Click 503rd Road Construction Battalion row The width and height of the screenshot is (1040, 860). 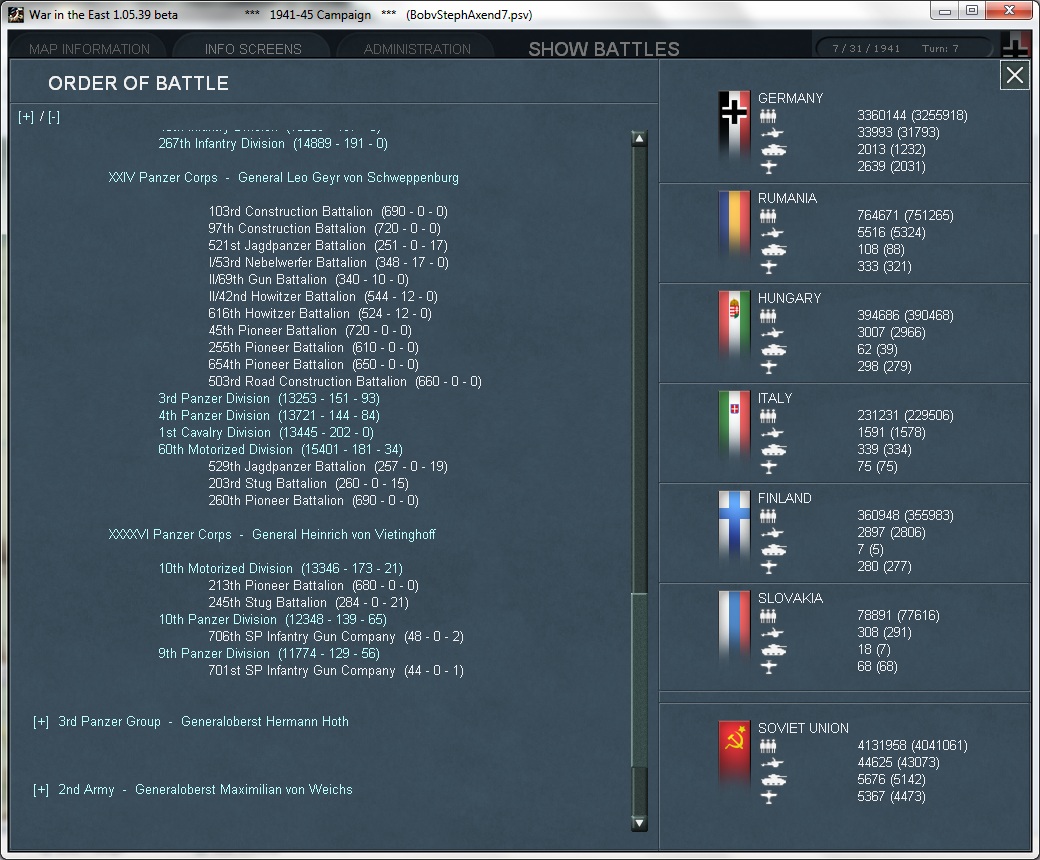(x=345, y=382)
